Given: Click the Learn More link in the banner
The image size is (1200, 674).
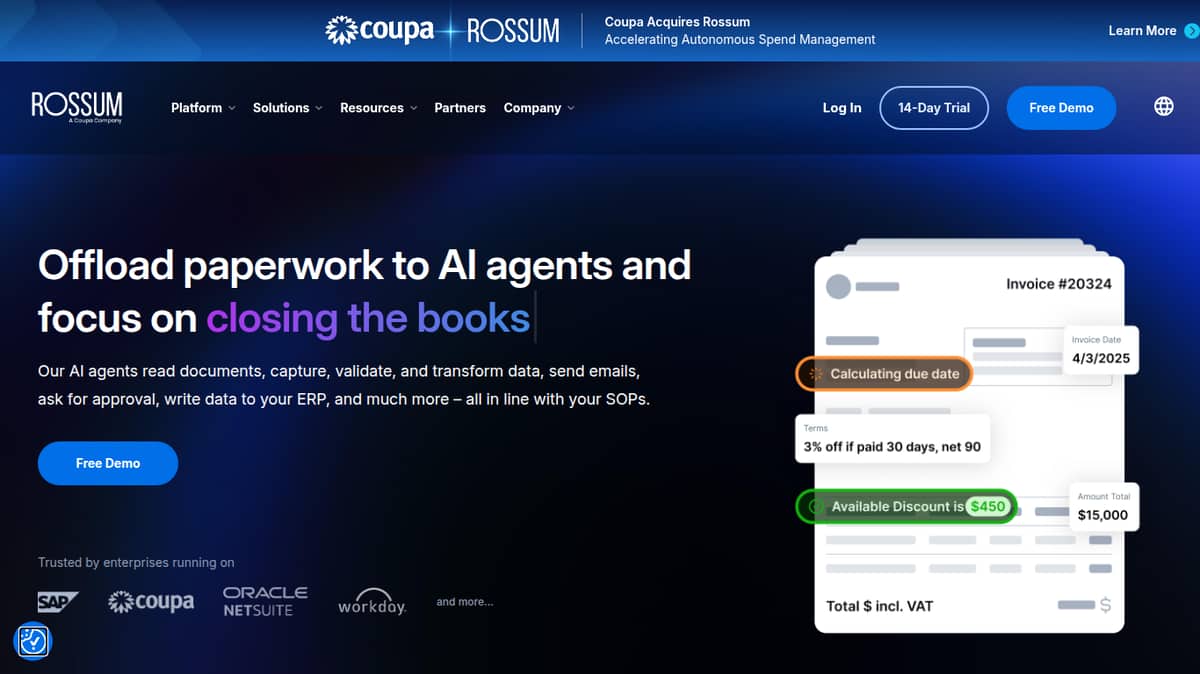Looking at the screenshot, I should [x=1142, y=31].
